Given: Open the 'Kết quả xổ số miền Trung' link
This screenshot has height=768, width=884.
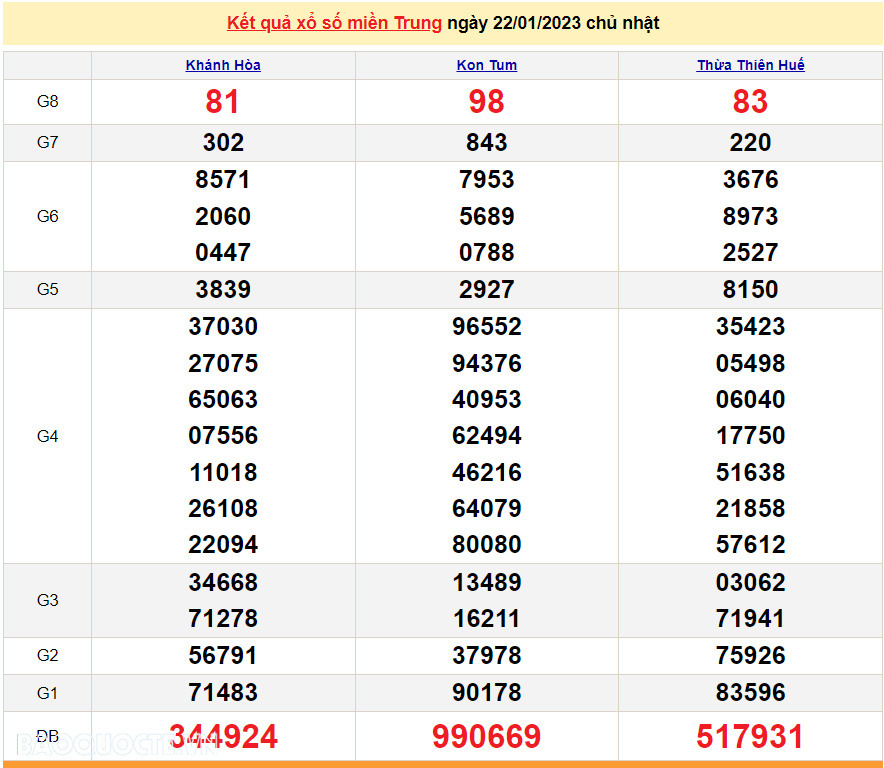Looking at the screenshot, I should pos(334,23).
